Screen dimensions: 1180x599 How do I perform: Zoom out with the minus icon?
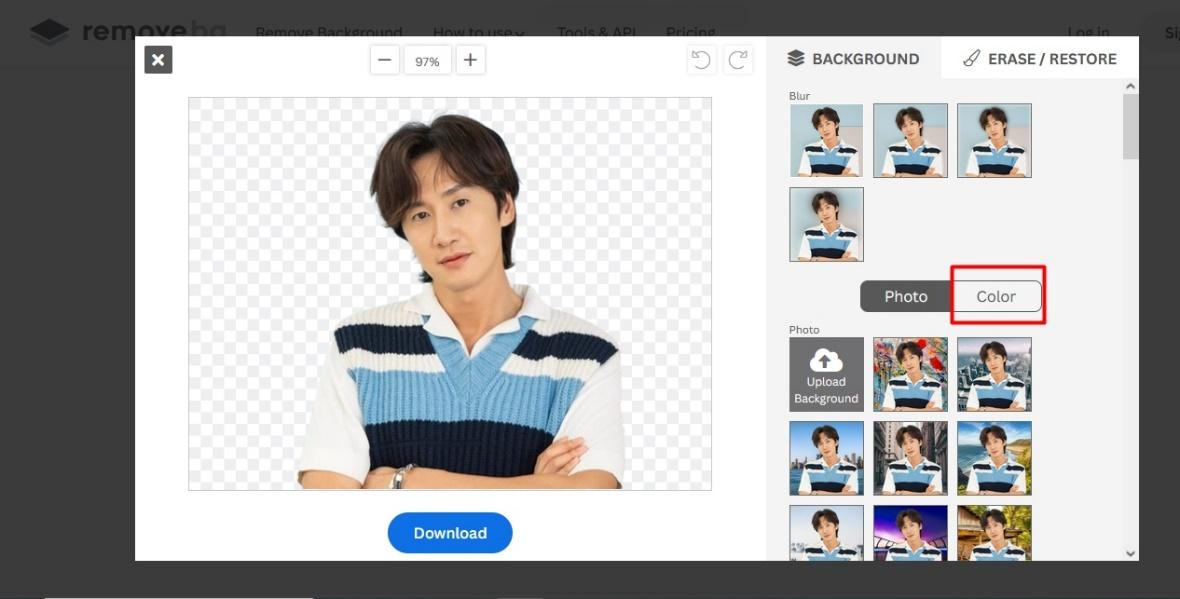coord(385,60)
